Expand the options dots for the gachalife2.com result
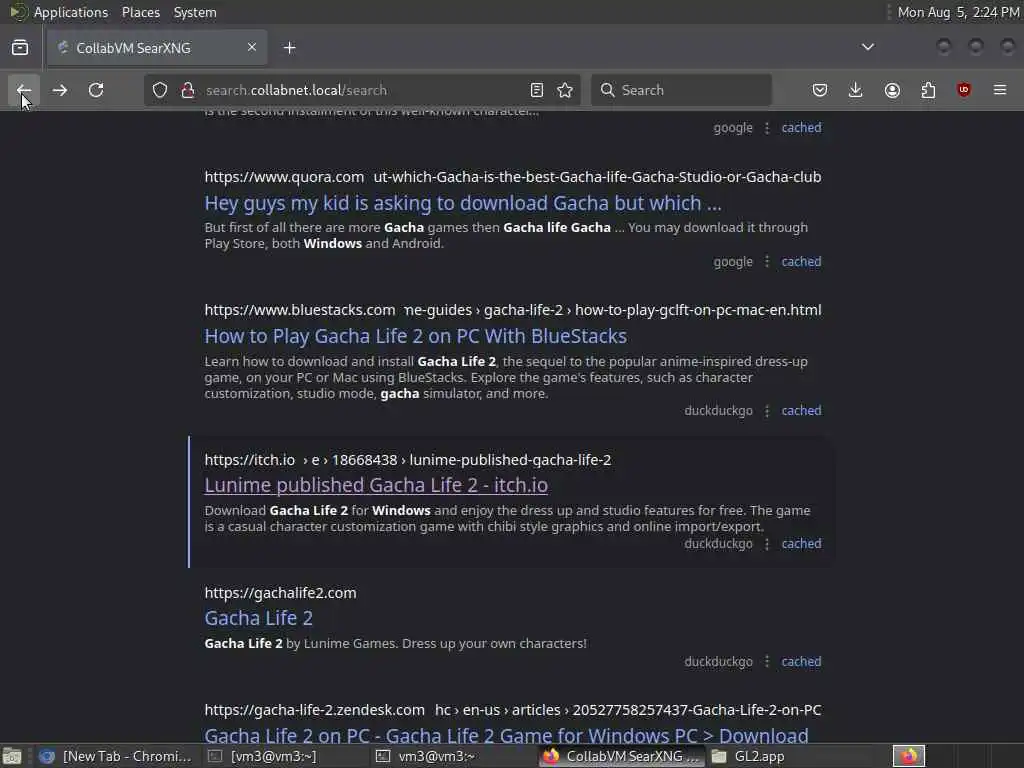The width and height of the screenshot is (1024, 768). click(767, 662)
